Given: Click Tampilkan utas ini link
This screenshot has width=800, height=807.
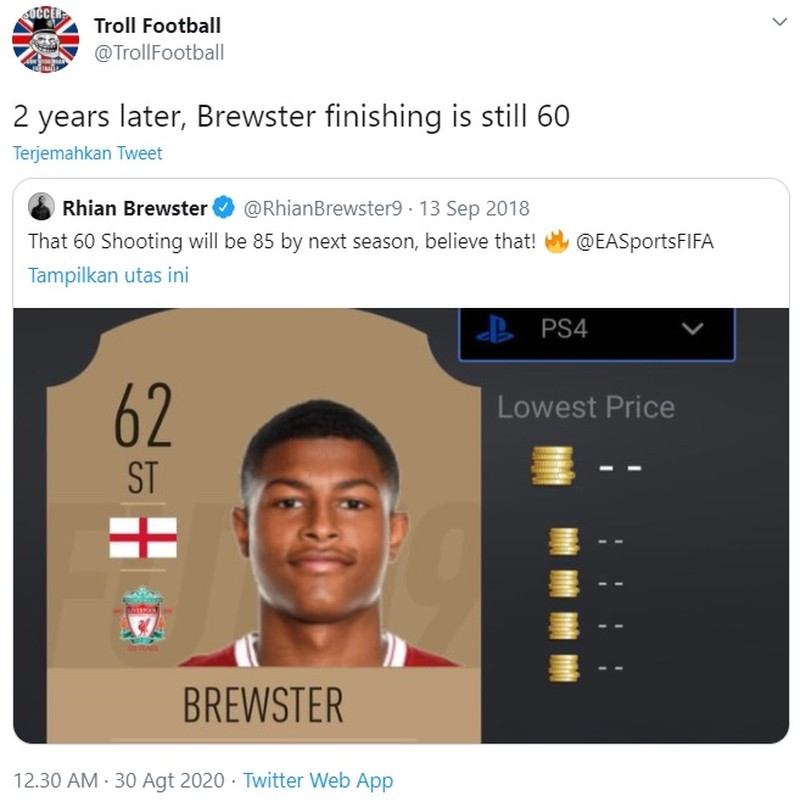Looking at the screenshot, I should [x=108, y=274].
